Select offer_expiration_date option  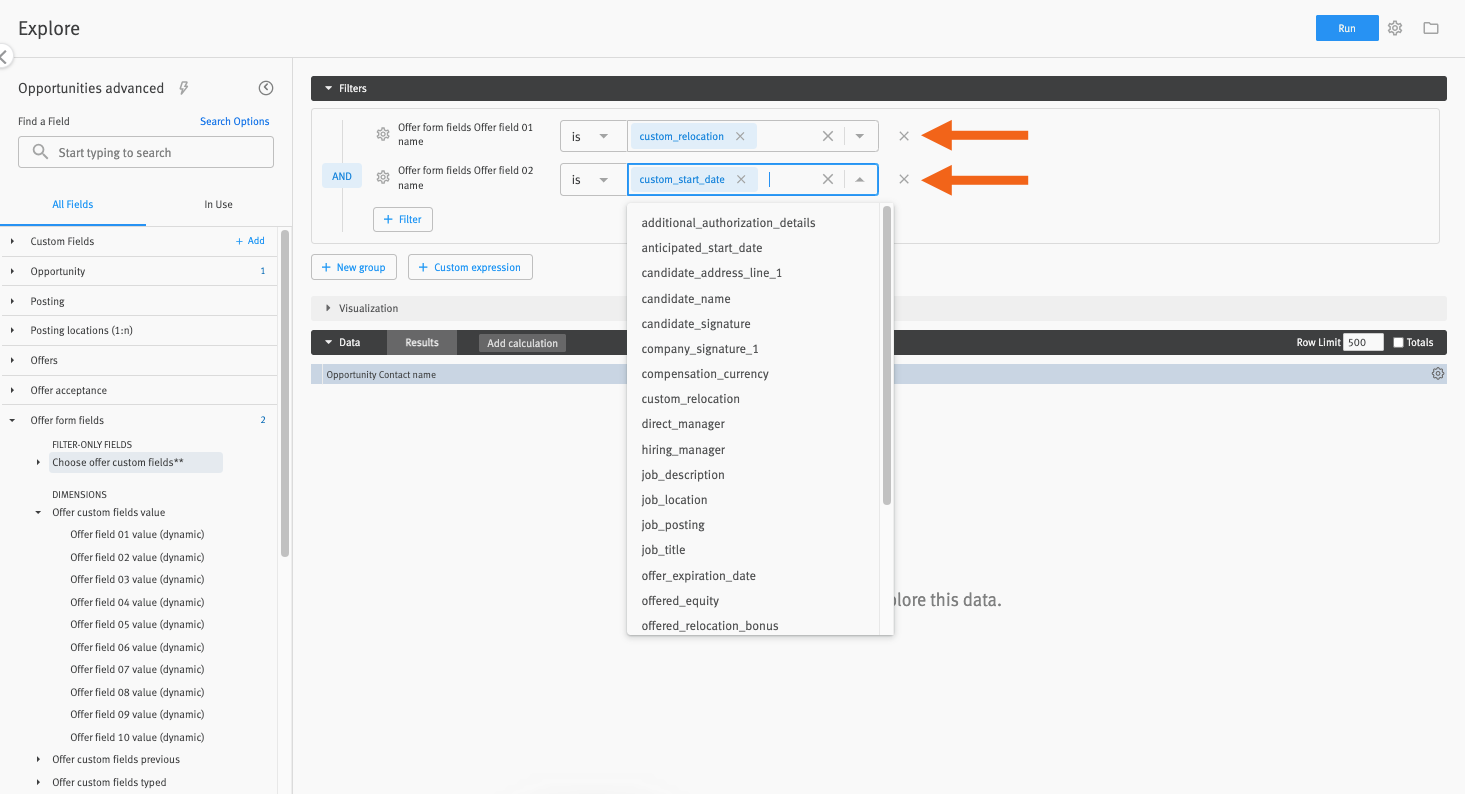pos(698,576)
